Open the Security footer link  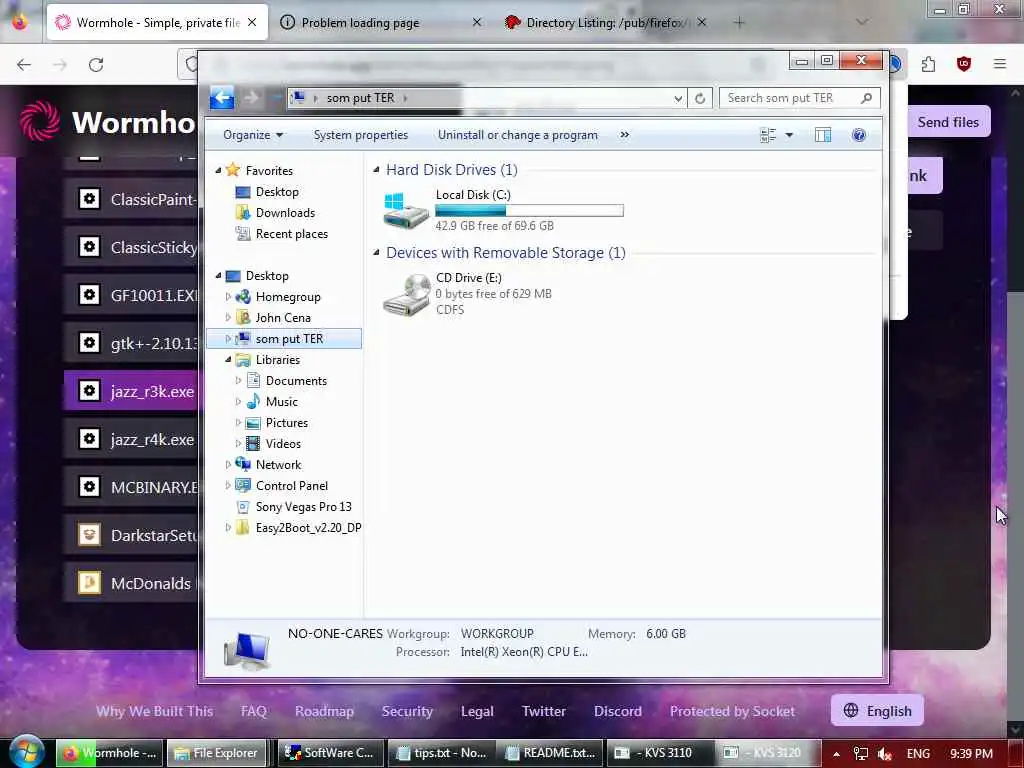tap(407, 711)
